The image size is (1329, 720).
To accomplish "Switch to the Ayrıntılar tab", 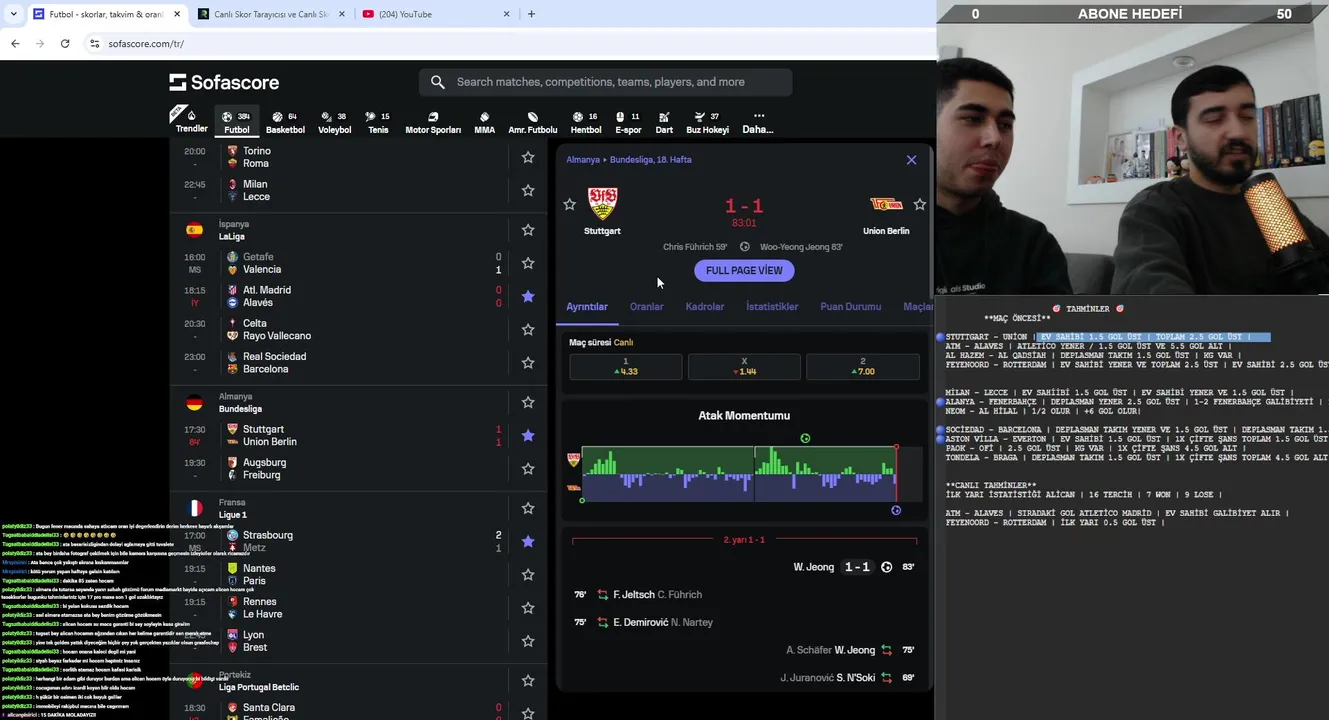I will 587,307.
